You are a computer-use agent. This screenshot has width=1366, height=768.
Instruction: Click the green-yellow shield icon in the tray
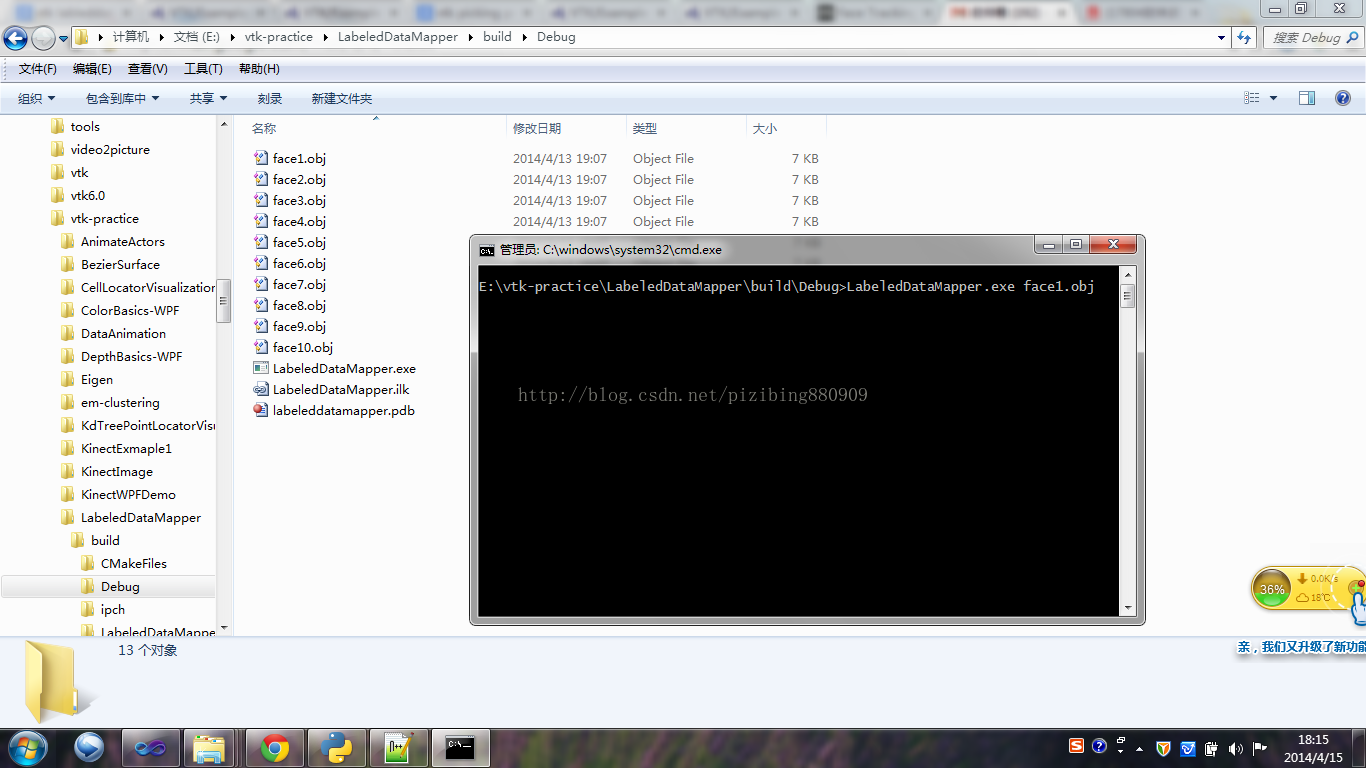1164,748
